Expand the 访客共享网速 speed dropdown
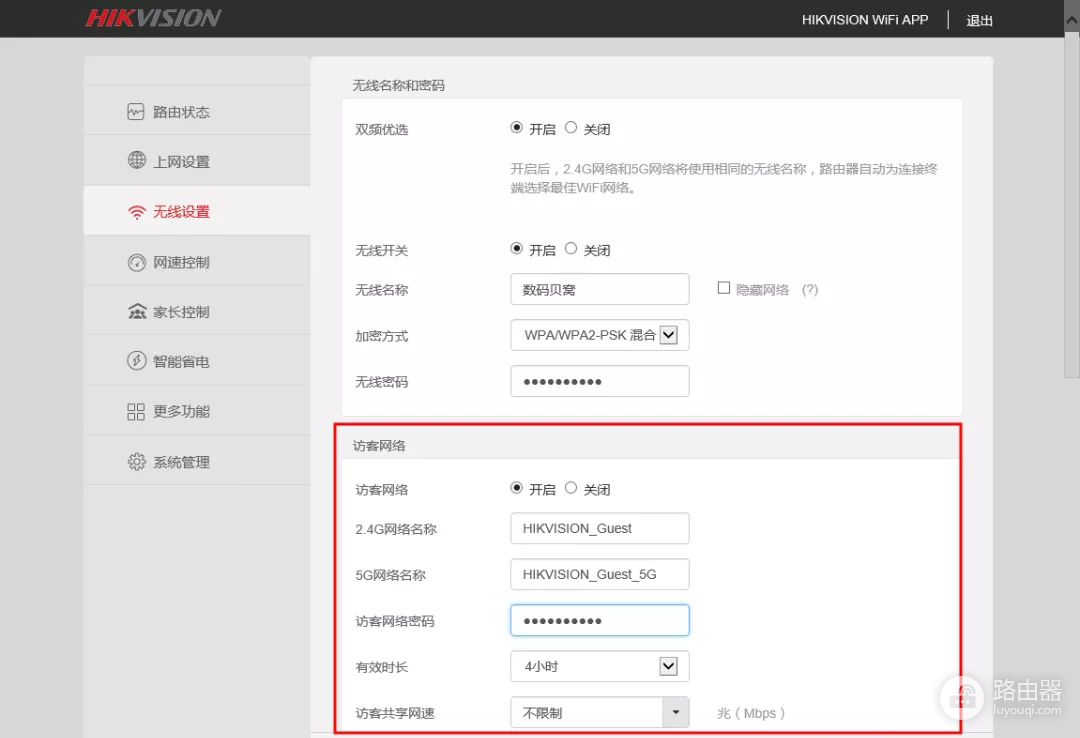The width and height of the screenshot is (1080, 738). pyautogui.click(x=677, y=712)
